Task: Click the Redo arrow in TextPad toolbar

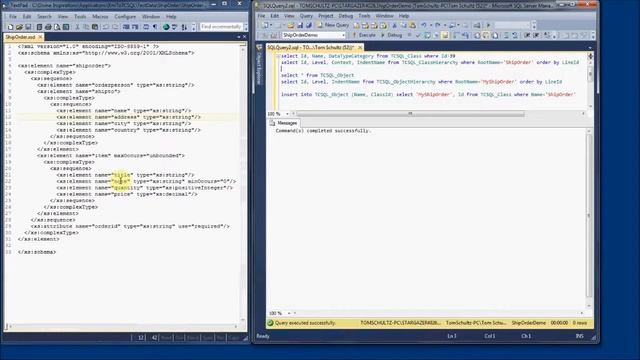Action: [x=115, y=27]
